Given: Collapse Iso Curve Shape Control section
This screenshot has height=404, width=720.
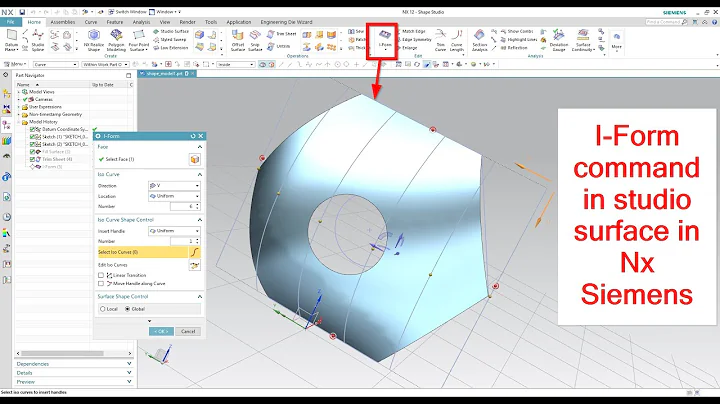Looking at the screenshot, I should pyautogui.click(x=200, y=220).
